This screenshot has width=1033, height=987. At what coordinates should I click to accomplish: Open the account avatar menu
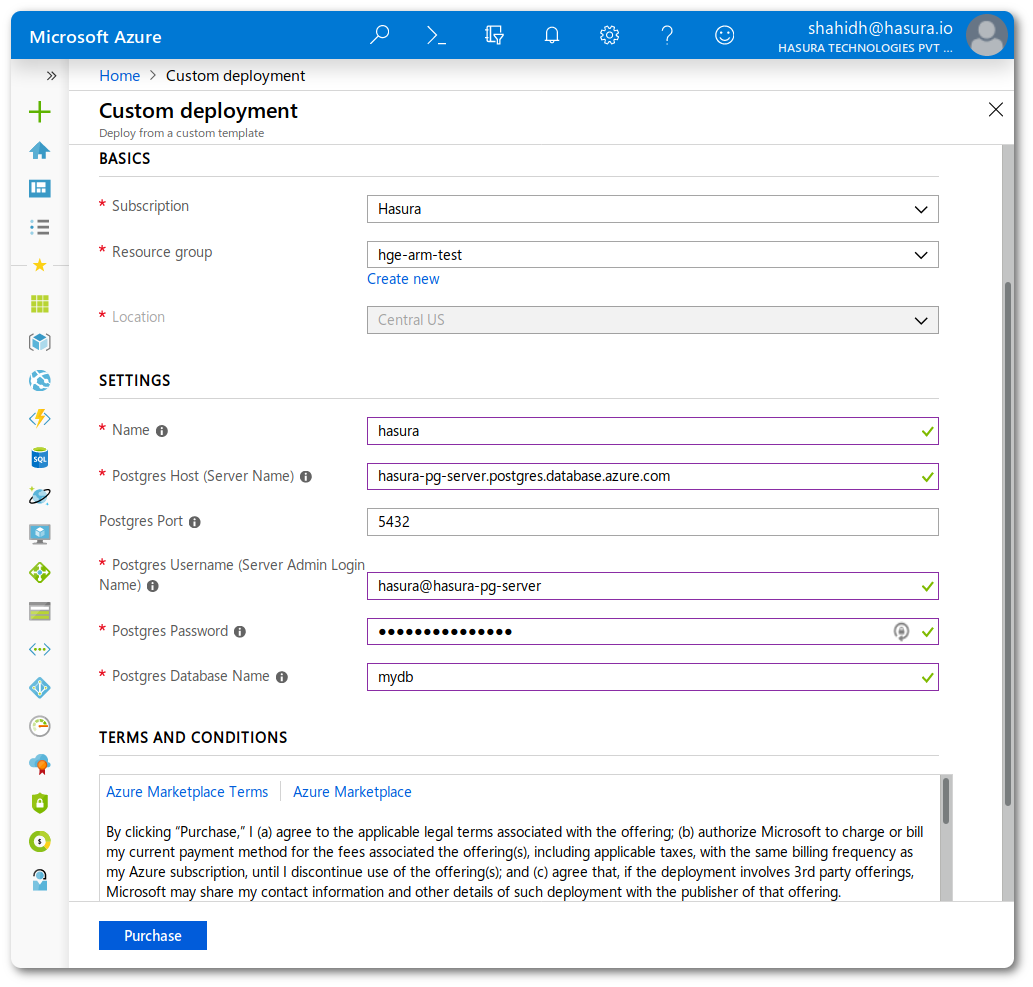(x=986, y=36)
